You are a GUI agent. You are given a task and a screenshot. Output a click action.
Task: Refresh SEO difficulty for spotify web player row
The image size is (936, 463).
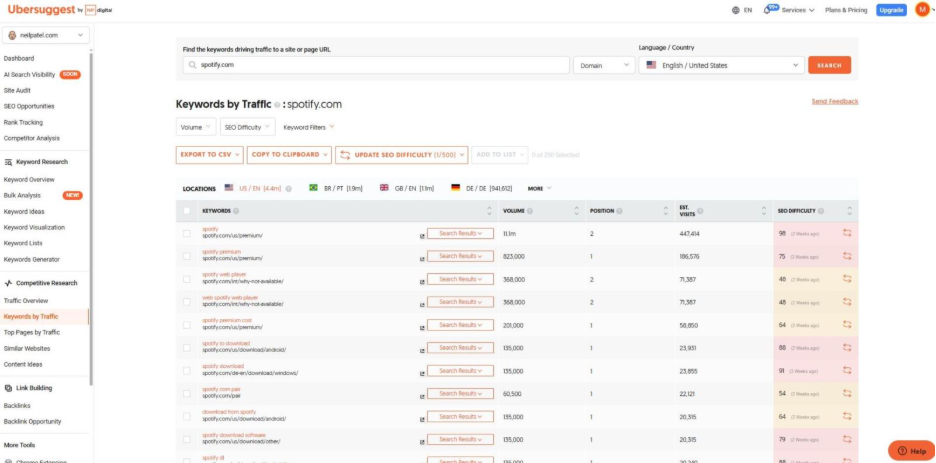click(847, 279)
